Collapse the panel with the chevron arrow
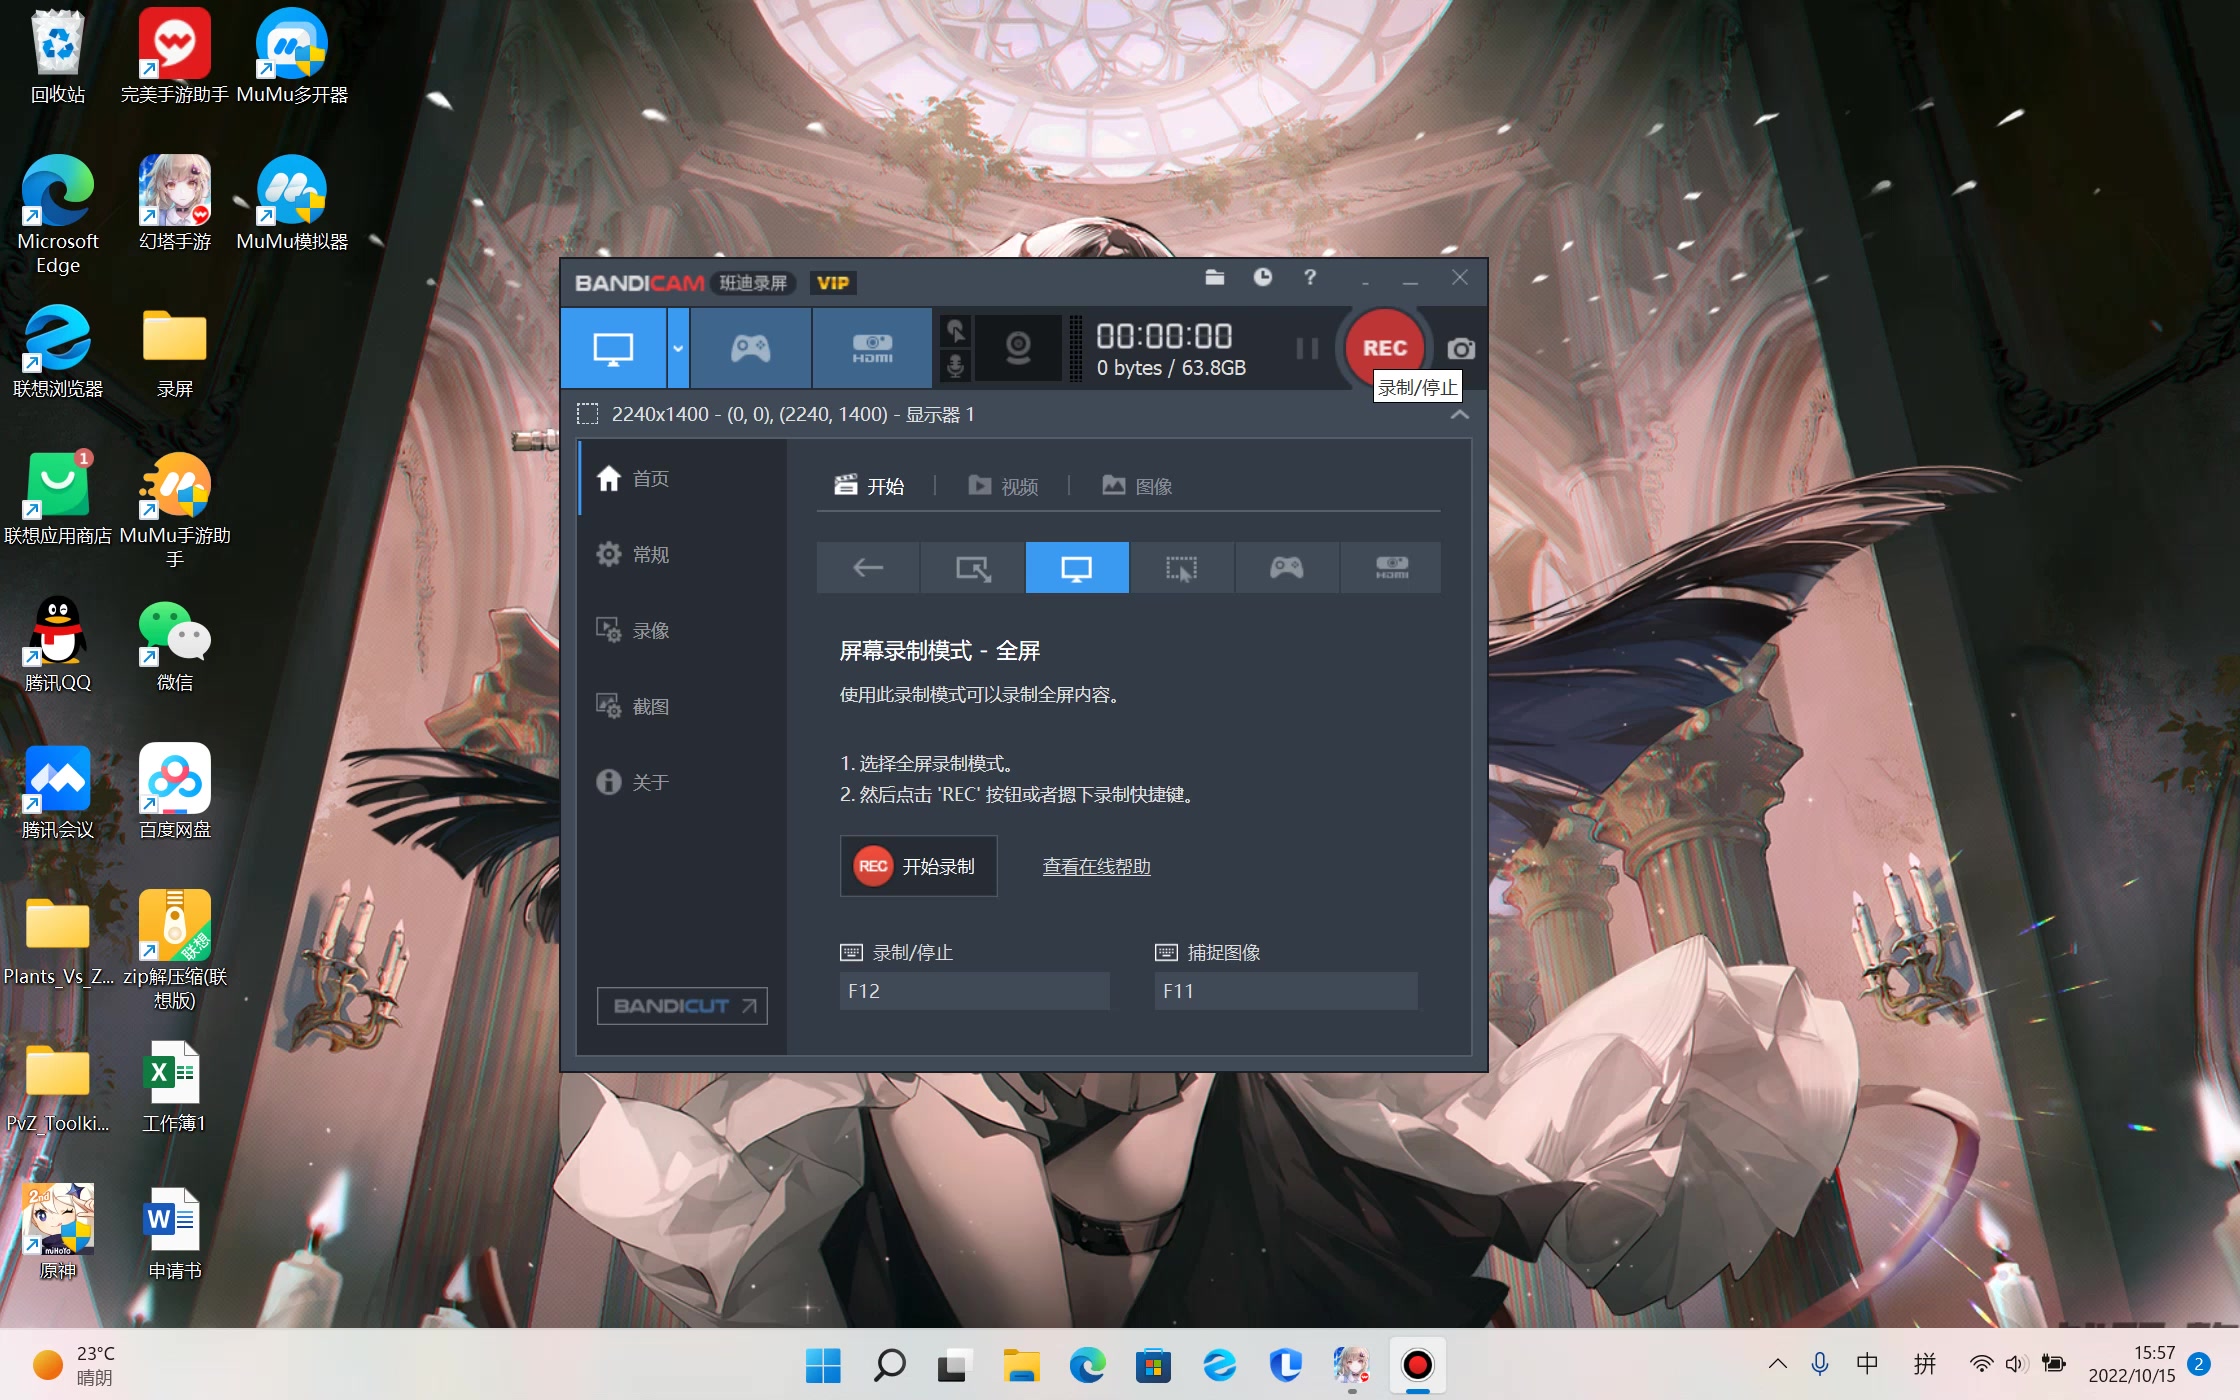The width and height of the screenshot is (2240, 1400). pos(1460,414)
